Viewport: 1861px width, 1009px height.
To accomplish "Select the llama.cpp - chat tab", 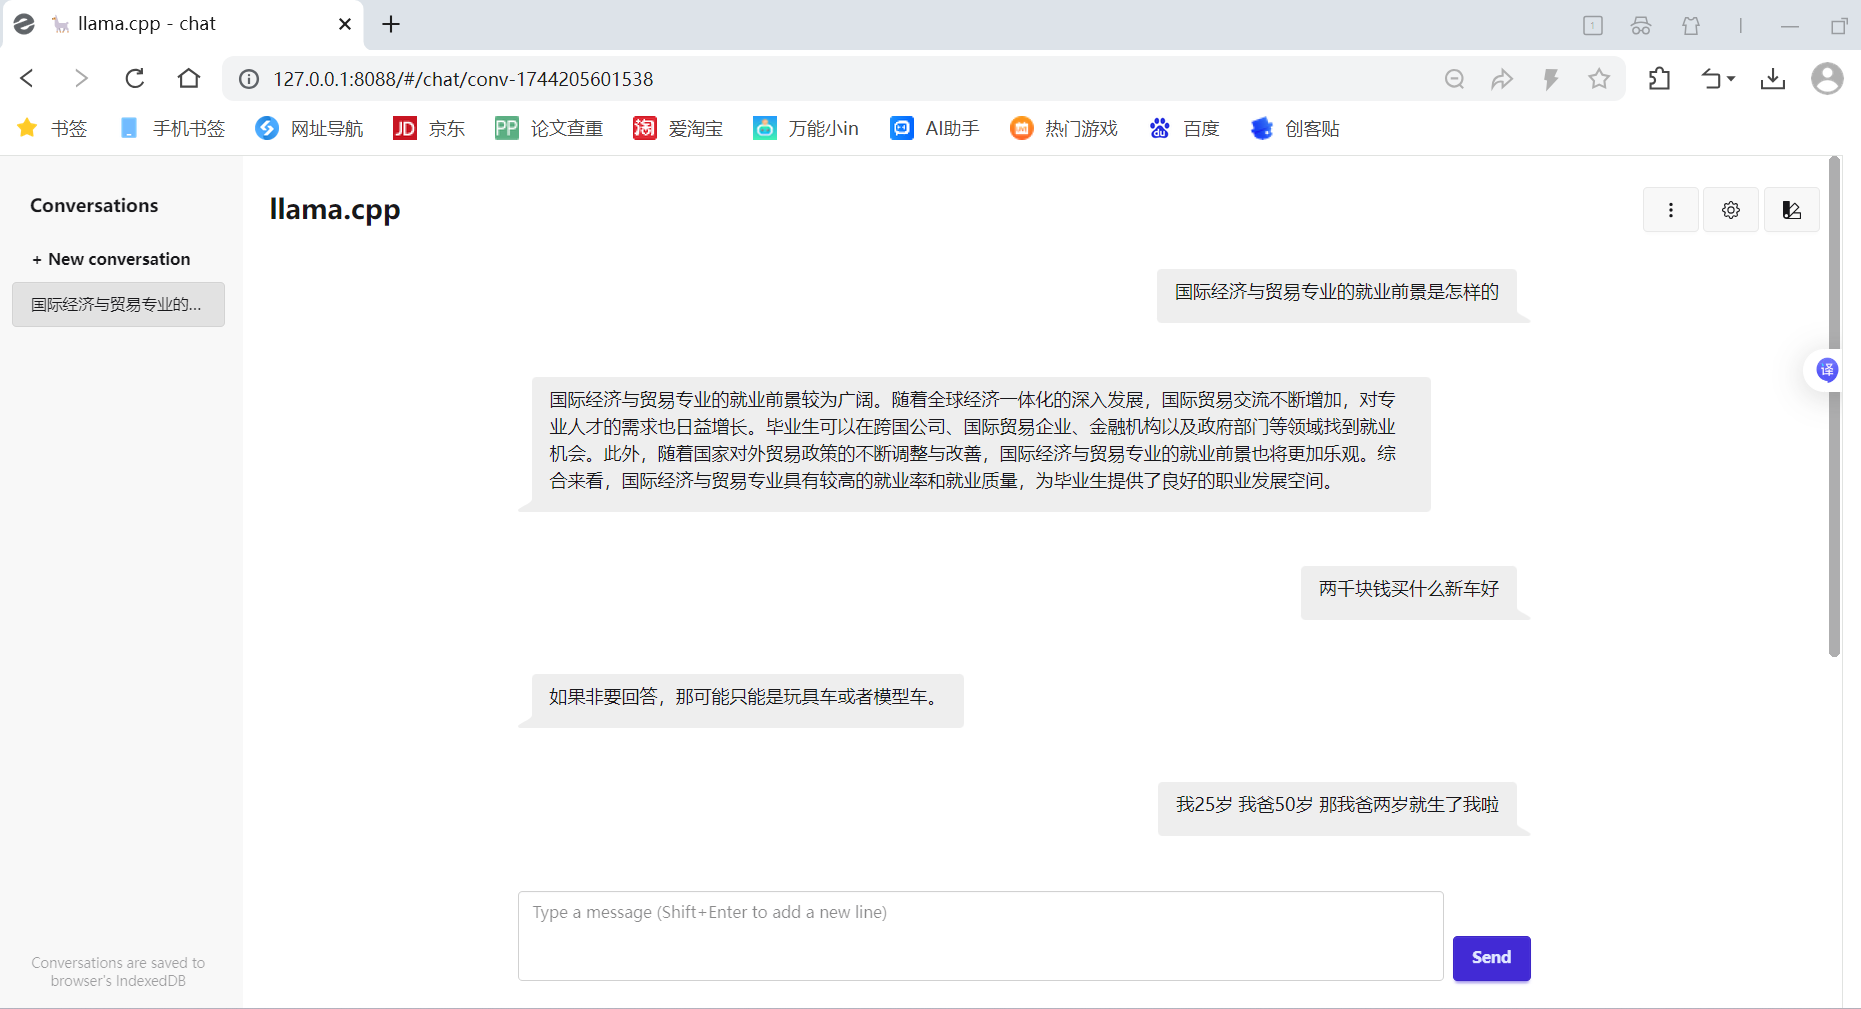I will pyautogui.click(x=183, y=24).
